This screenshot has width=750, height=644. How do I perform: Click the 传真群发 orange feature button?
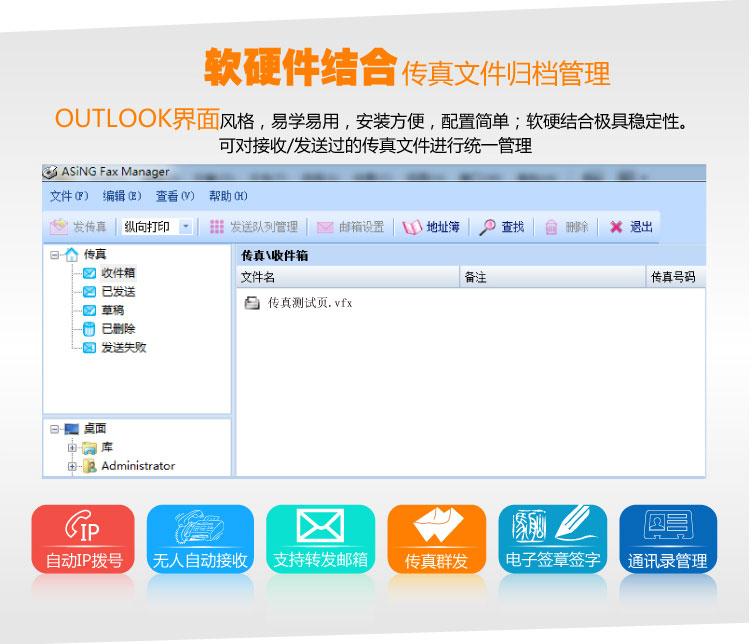(x=436, y=539)
